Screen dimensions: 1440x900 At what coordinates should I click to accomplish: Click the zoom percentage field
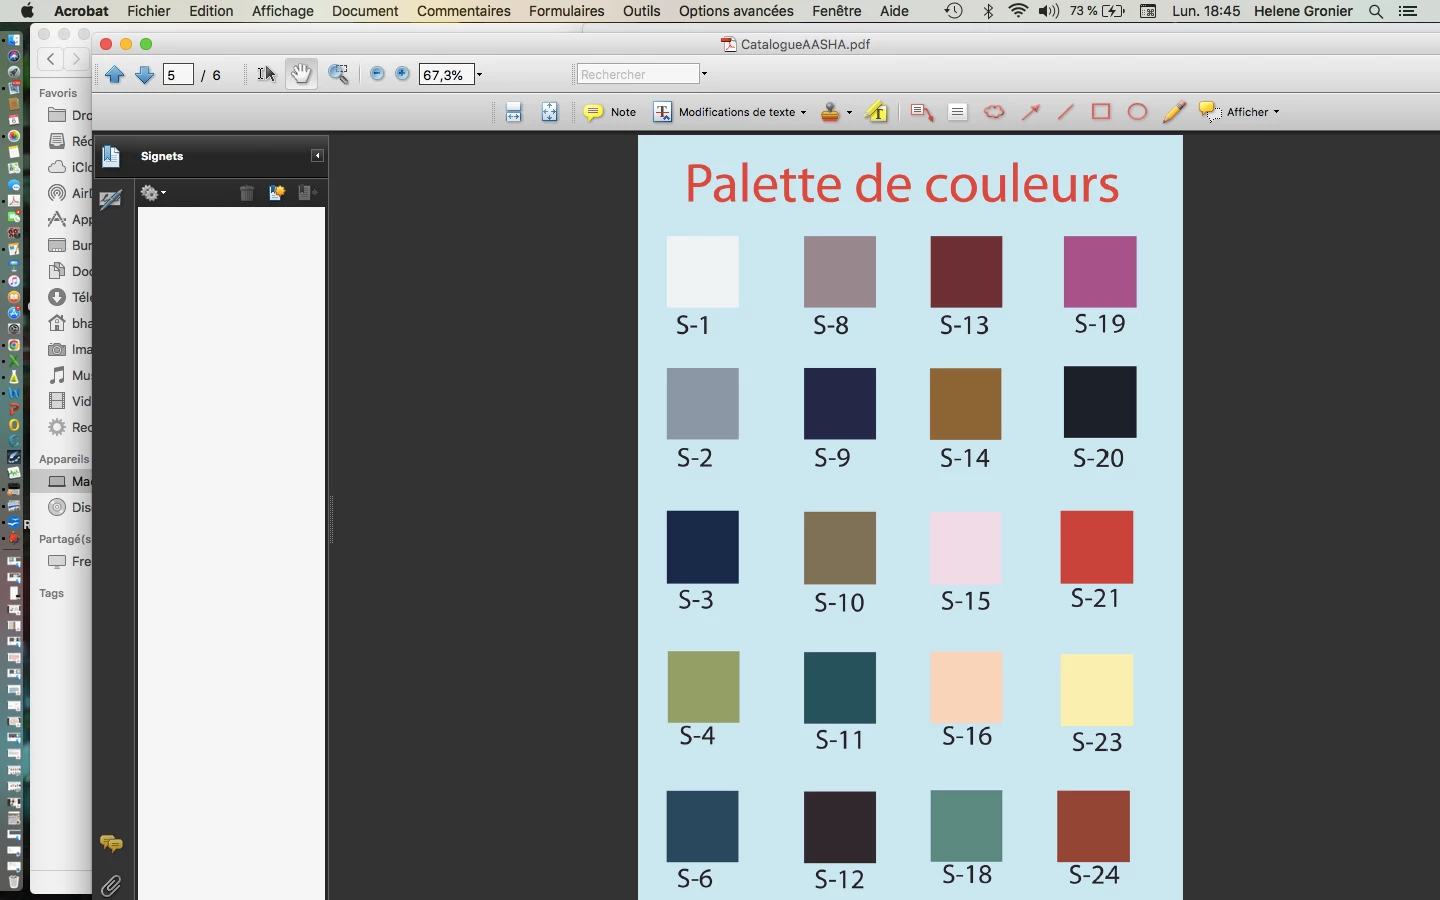(446, 75)
